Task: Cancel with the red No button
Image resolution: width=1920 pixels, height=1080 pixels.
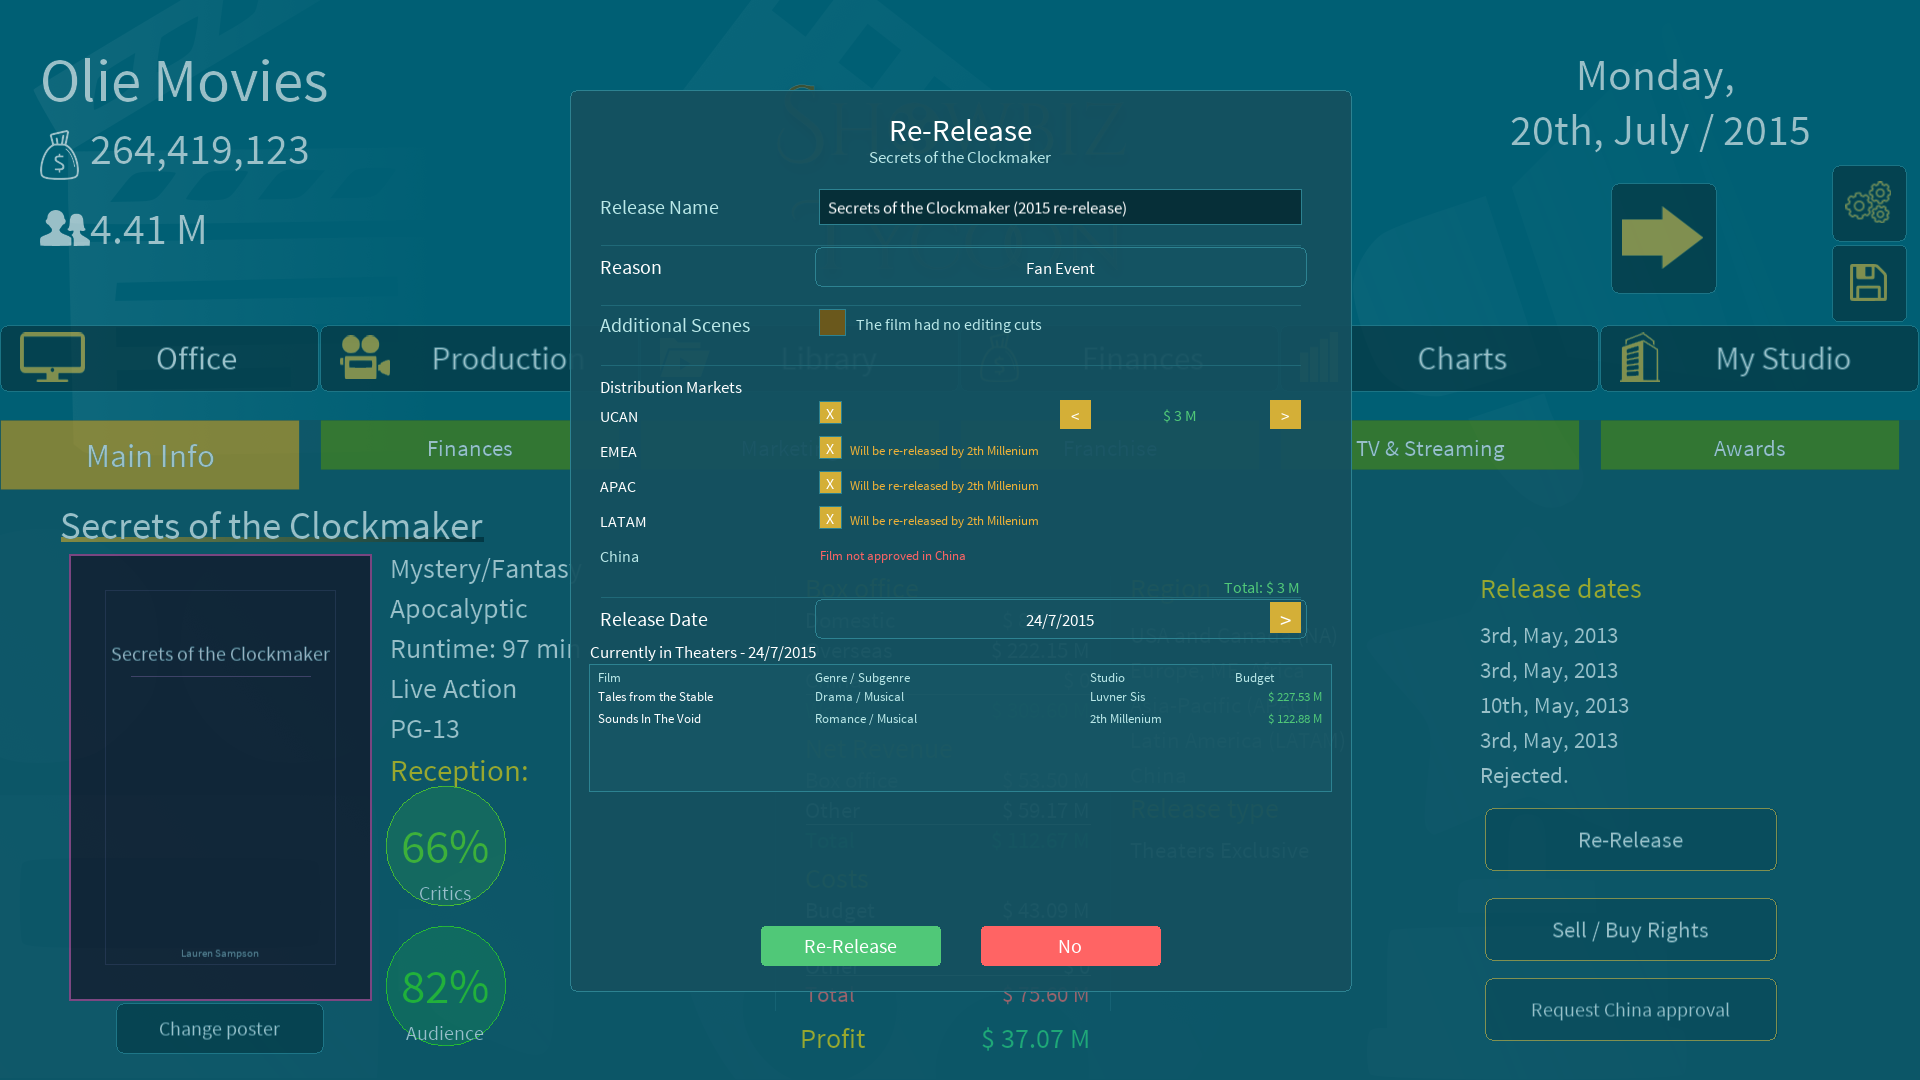Action: point(1070,946)
